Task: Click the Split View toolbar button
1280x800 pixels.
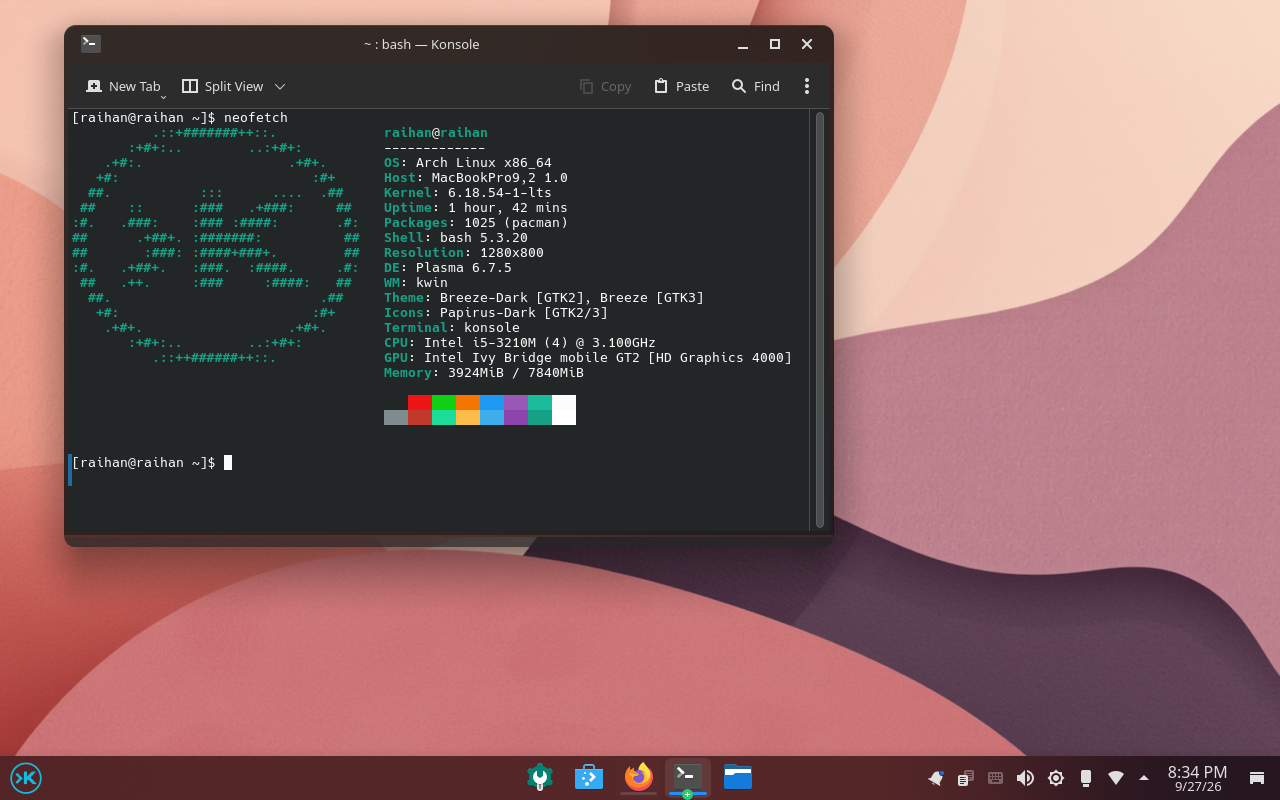Action: [x=222, y=87]
